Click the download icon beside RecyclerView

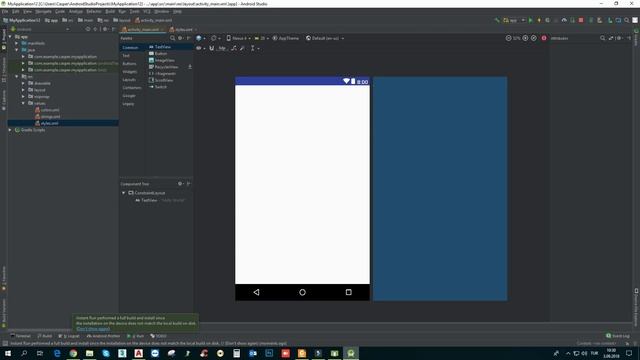click(x=190, y=67)
